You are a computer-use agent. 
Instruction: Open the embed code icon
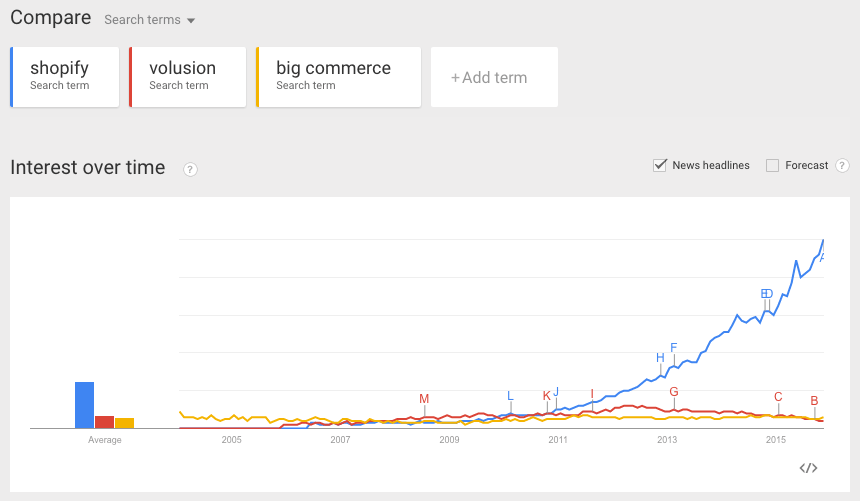[808, 468]
